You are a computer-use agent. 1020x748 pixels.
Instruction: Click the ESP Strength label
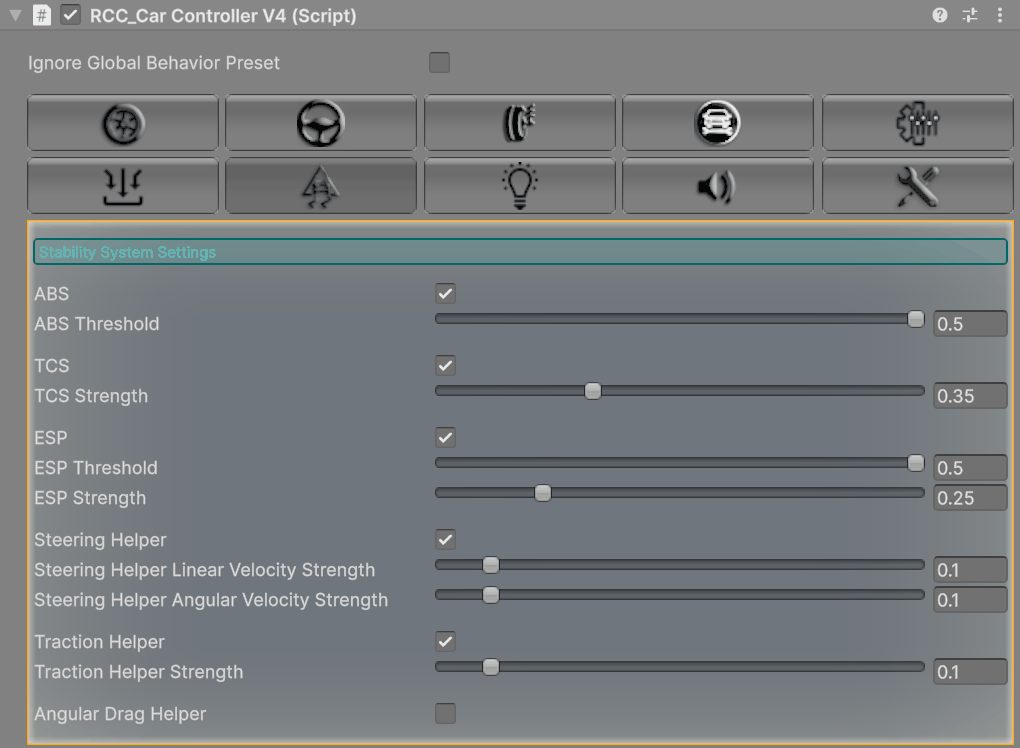pos(90,498)
